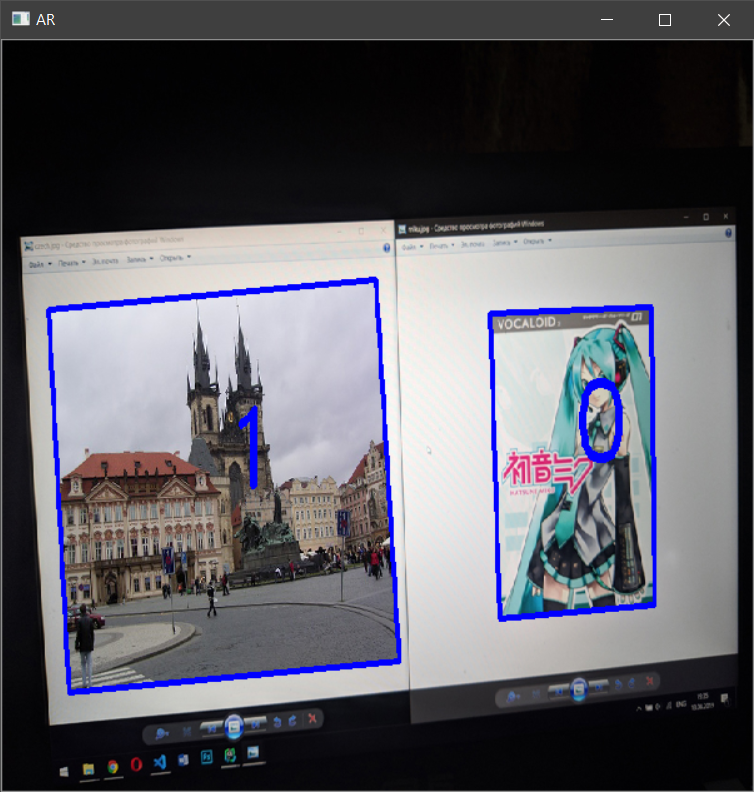Open File Explorer from the taskbar
The height and width of the screenshot is (792, 754).
[88, 769]
